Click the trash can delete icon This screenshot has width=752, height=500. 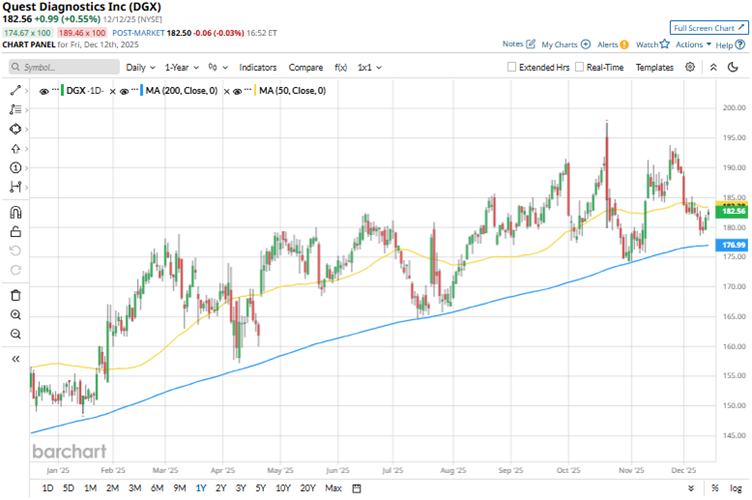pyautogui.click(x=15, y=295)
